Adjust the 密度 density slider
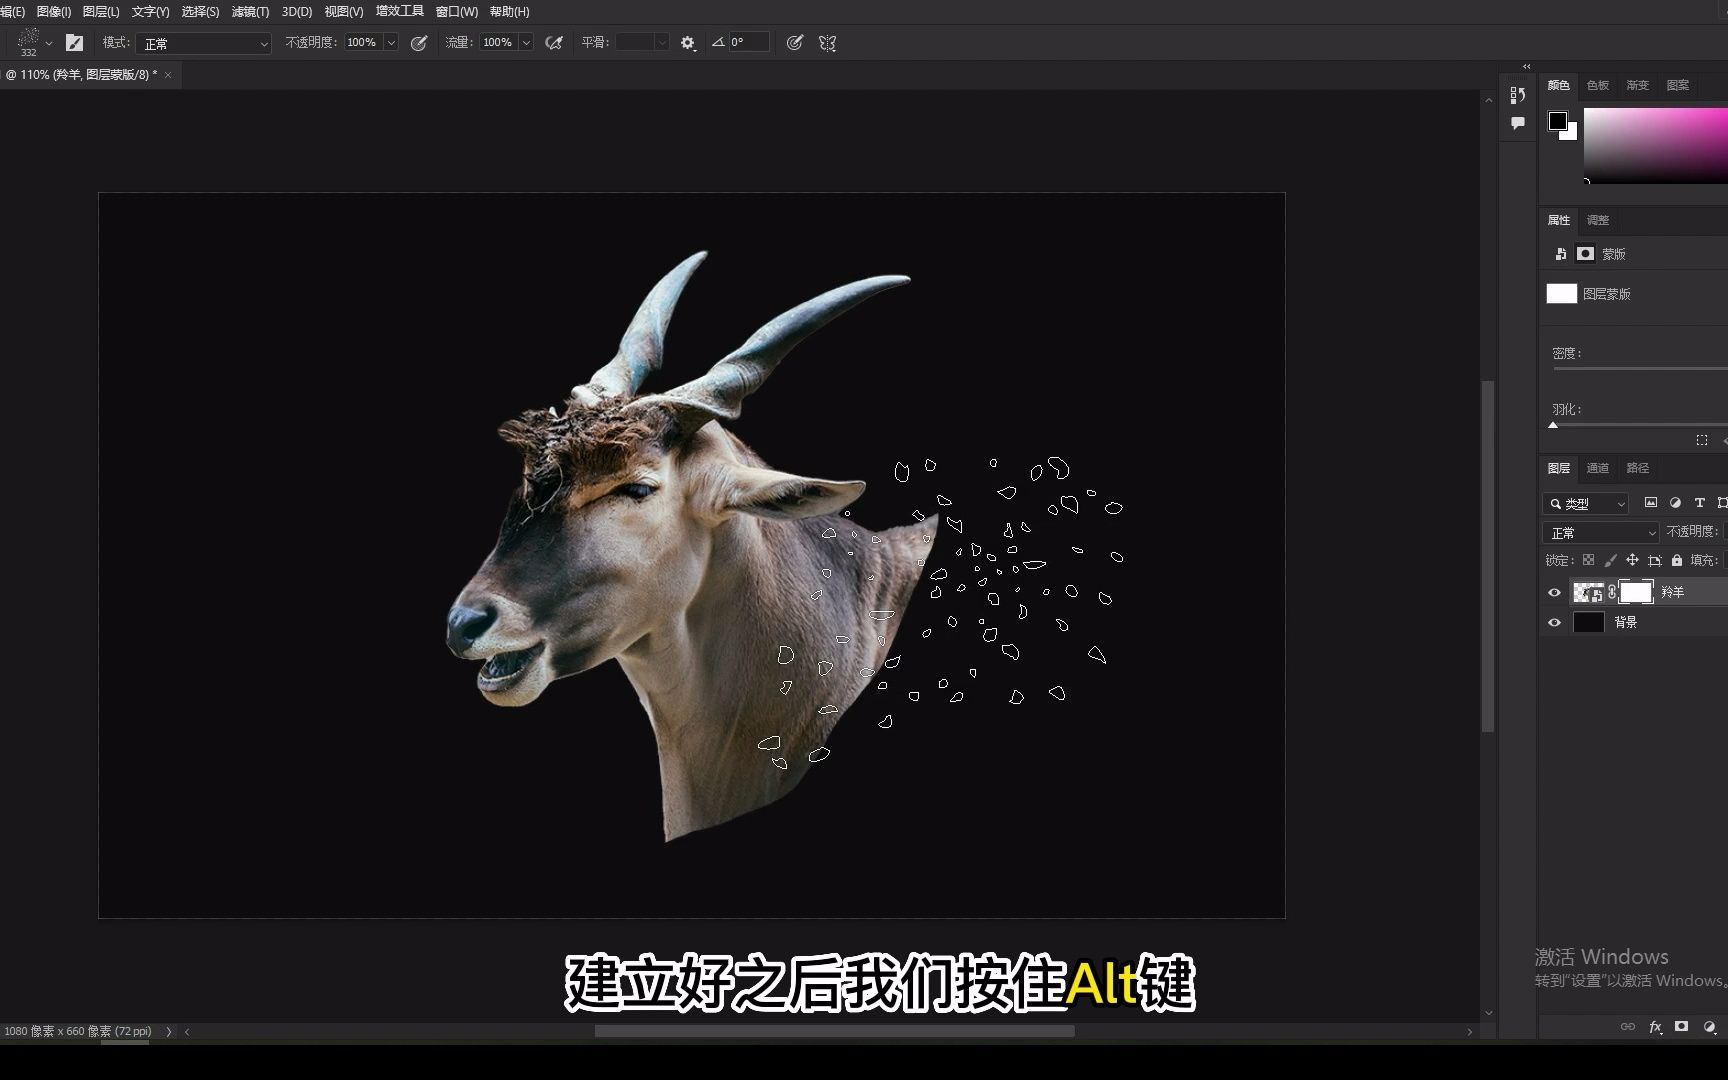 point(1640,368)
